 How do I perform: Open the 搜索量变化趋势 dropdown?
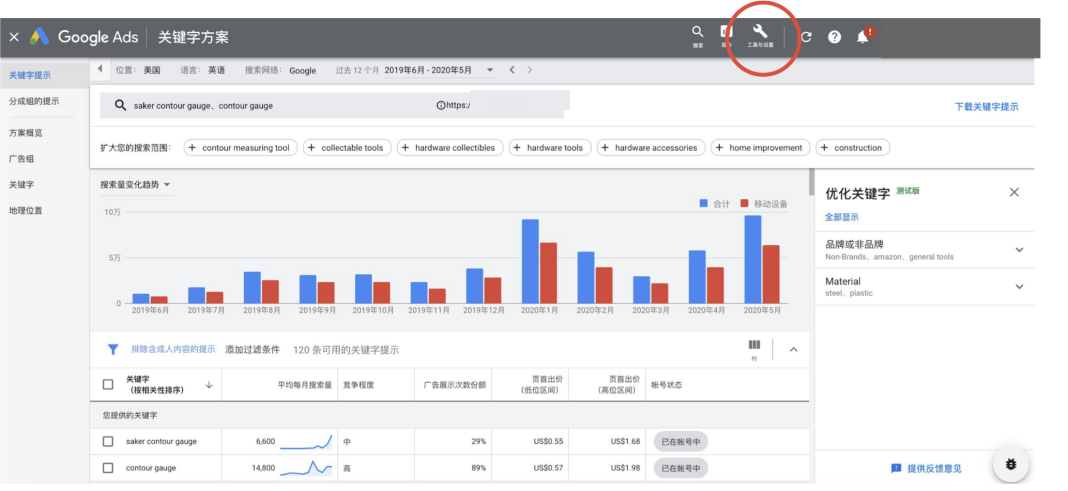pyautogui.click(x=135, y=185)
